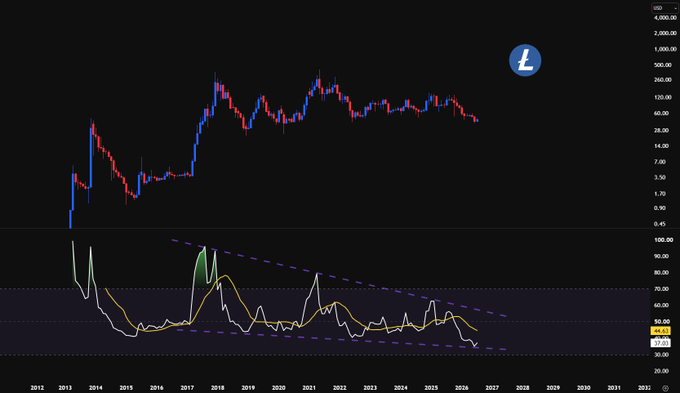Click the 2016 label on time axis
Image resolution: width=680 pixels, height=393 pixels.
point(157,388)
